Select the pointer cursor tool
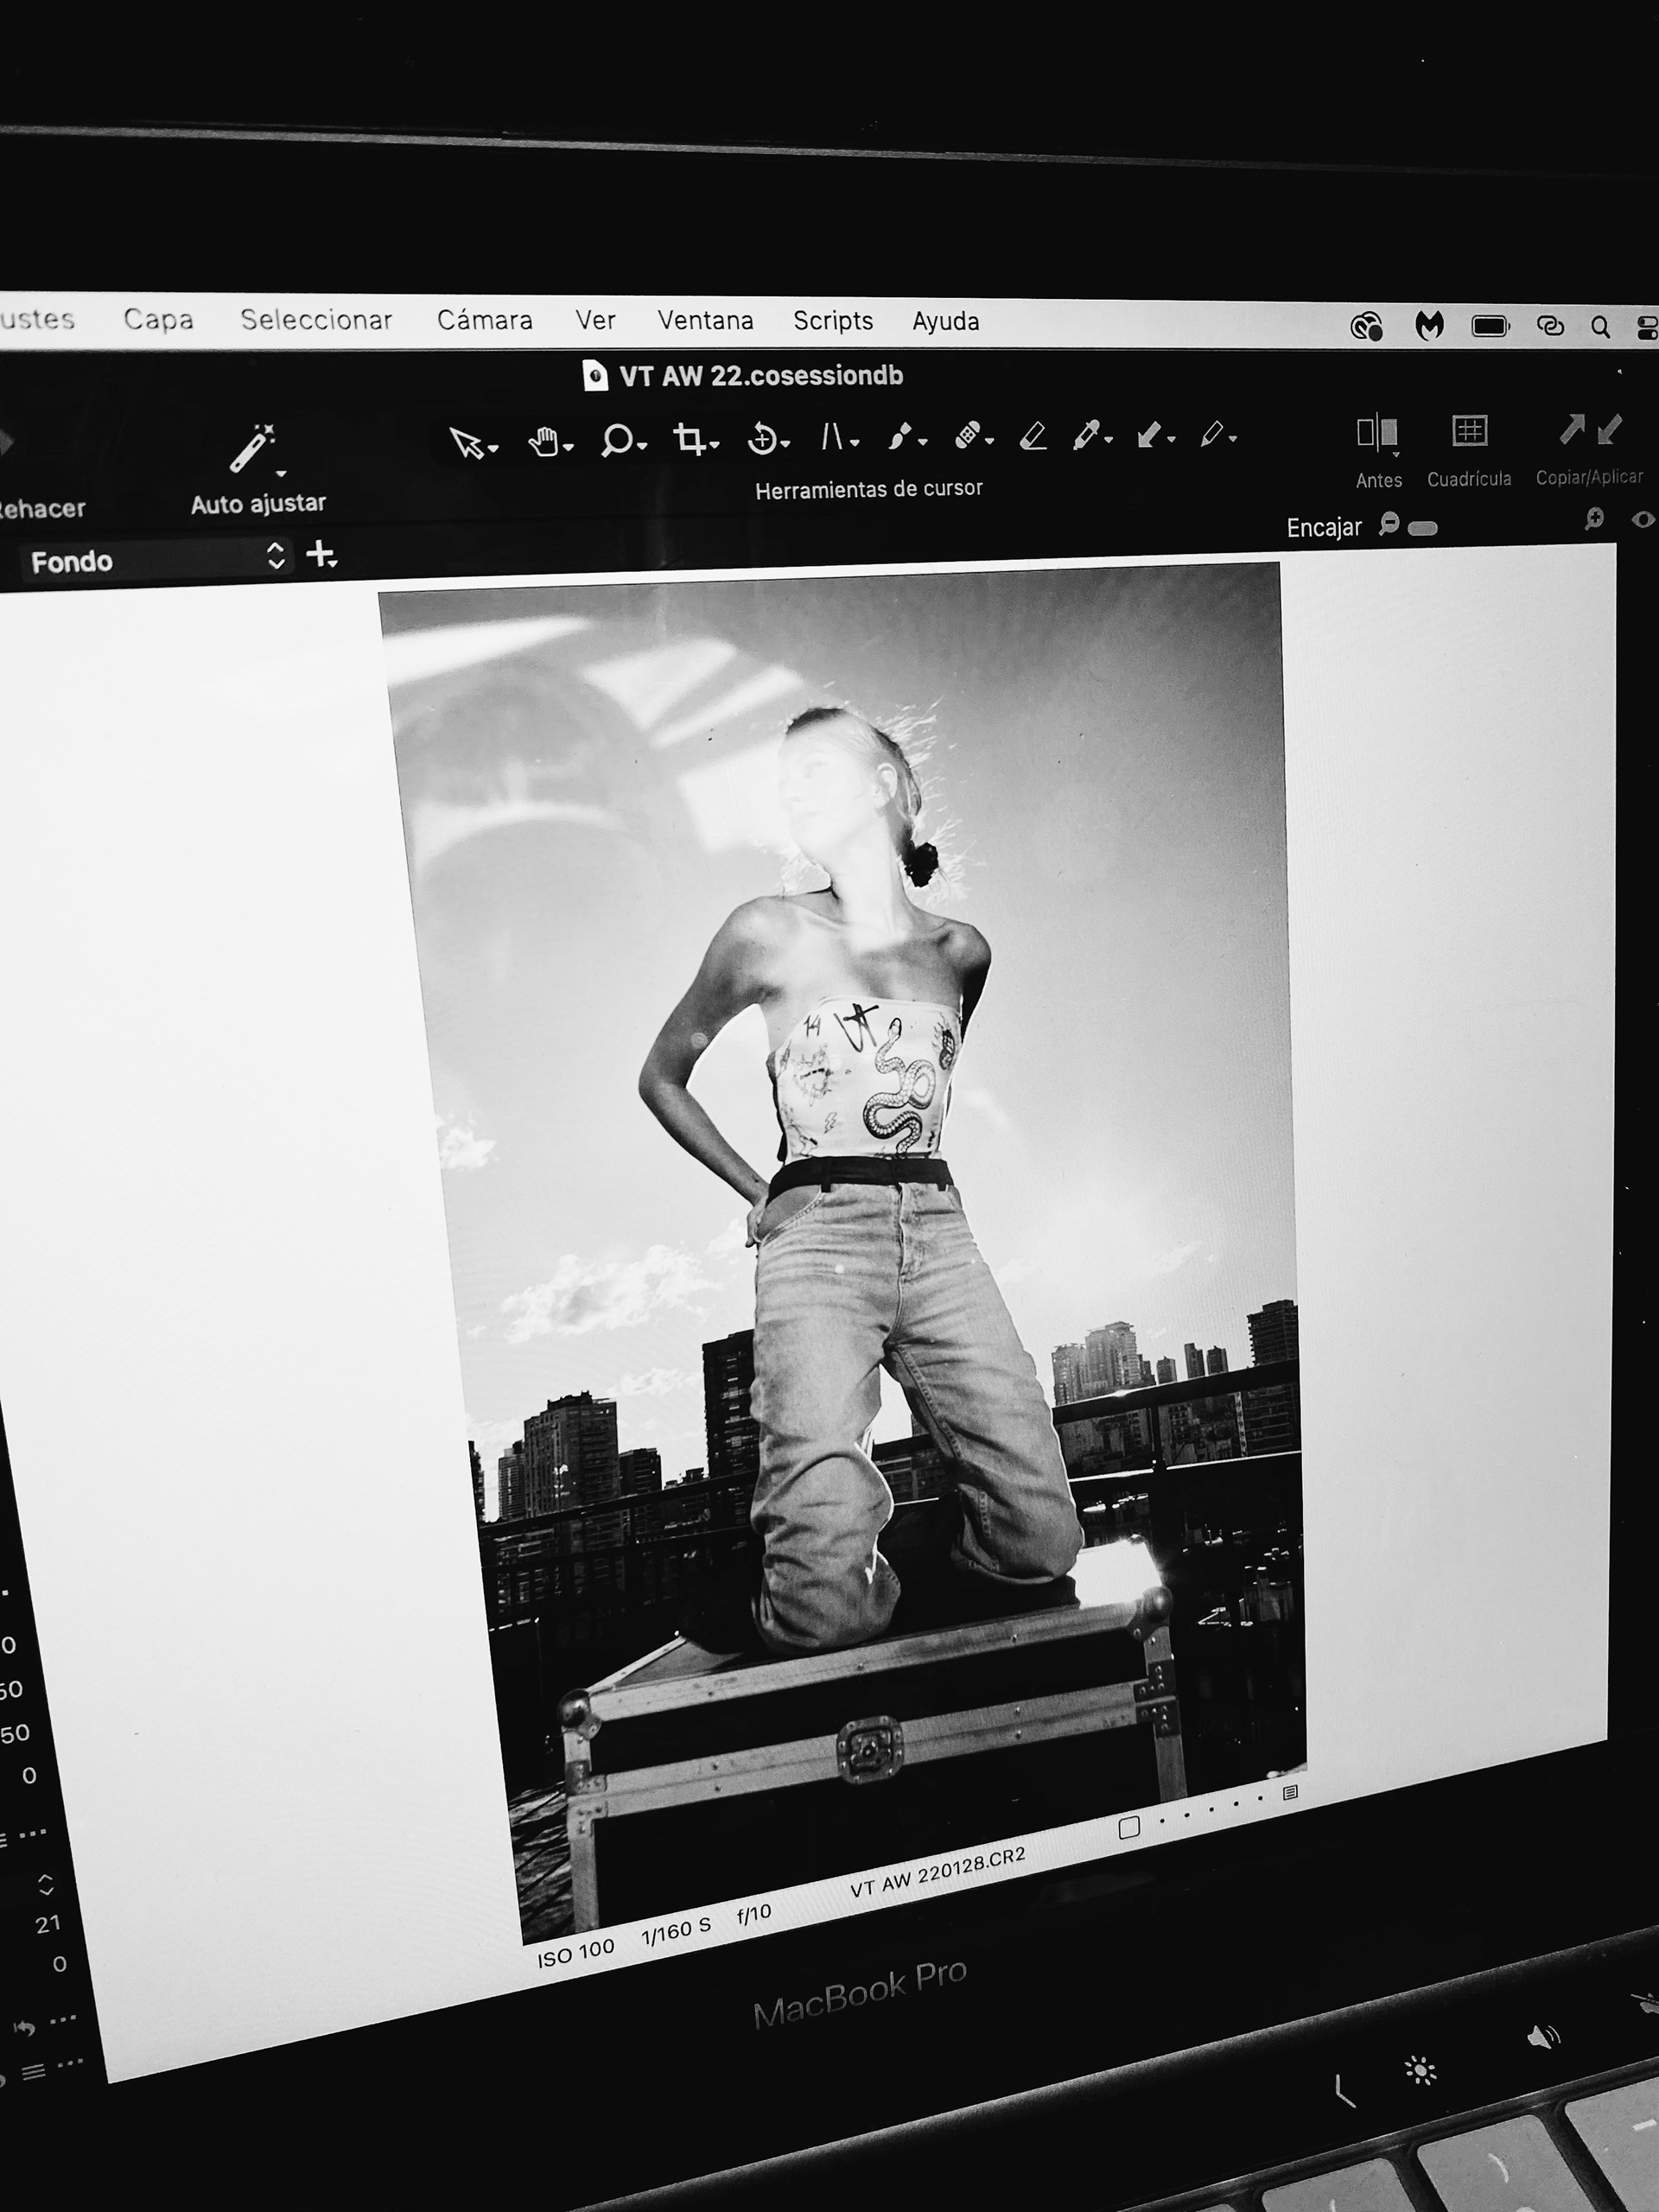This screenshot has height=2212, width=1659. pos(467,442)
